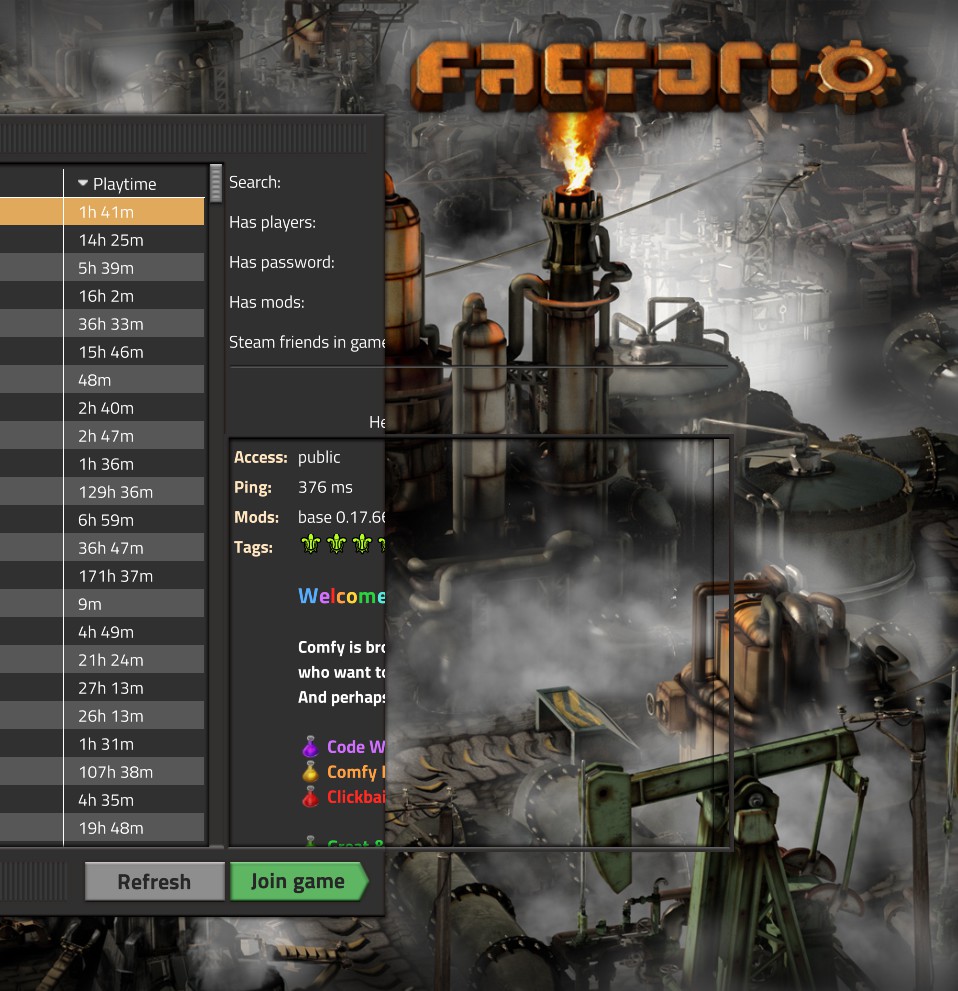This screenshot has width=958, height=991.
Task: Select the server with 48m playtime
Action: (102, 380)
